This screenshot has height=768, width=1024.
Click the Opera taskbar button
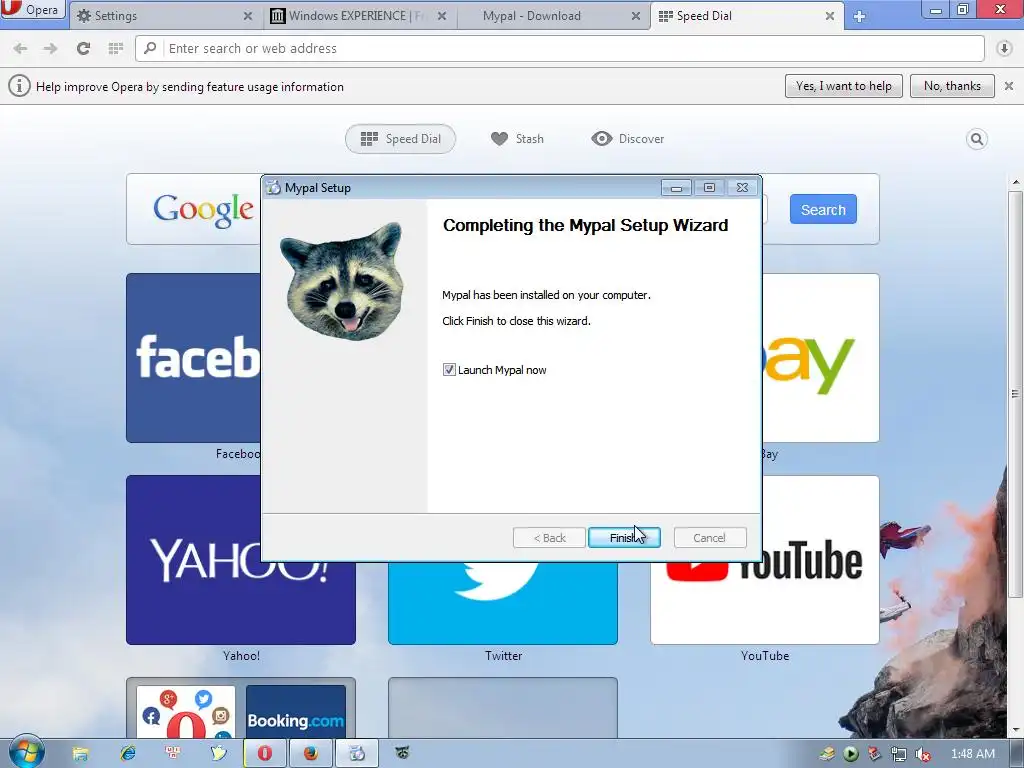(x=264, y=754)
